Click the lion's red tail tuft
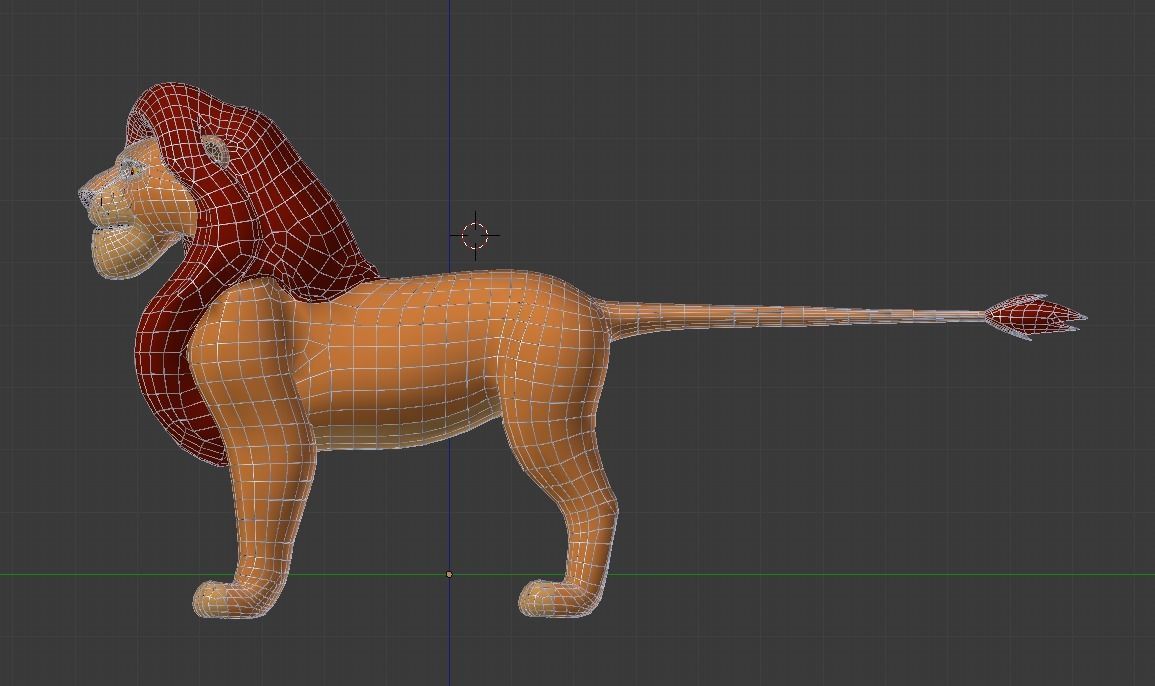The height and width of the screenshot is (686, 1155). pos(1035,317)
